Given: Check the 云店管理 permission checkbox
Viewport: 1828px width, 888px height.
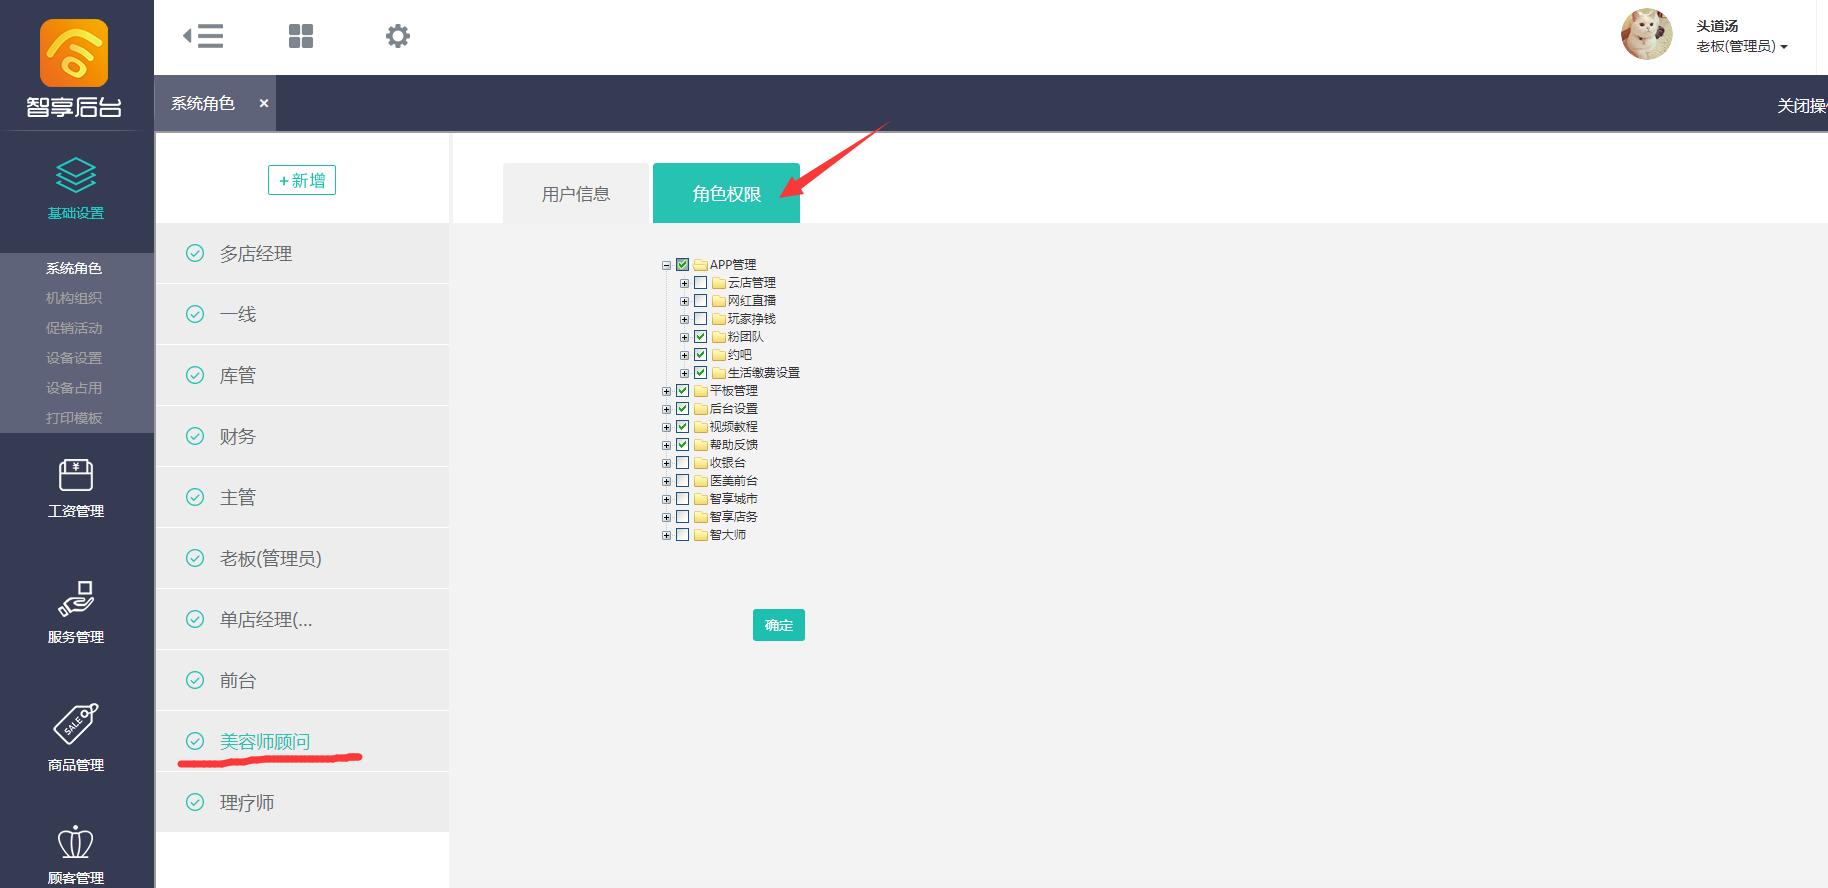Looking at the screenshot, I should click(701, 283).
